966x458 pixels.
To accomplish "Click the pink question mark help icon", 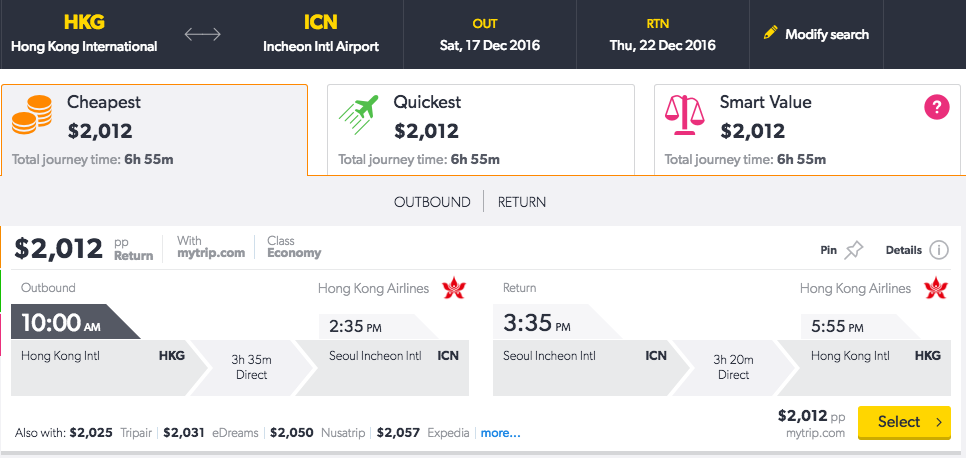I will pyautogui.click(x=936, y=108).
